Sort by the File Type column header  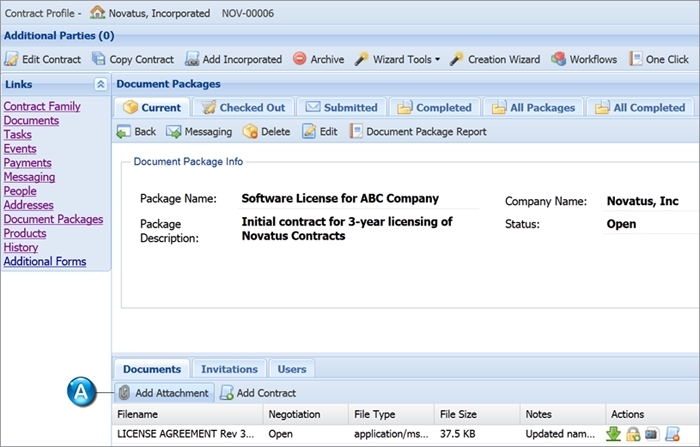point(391,414)
